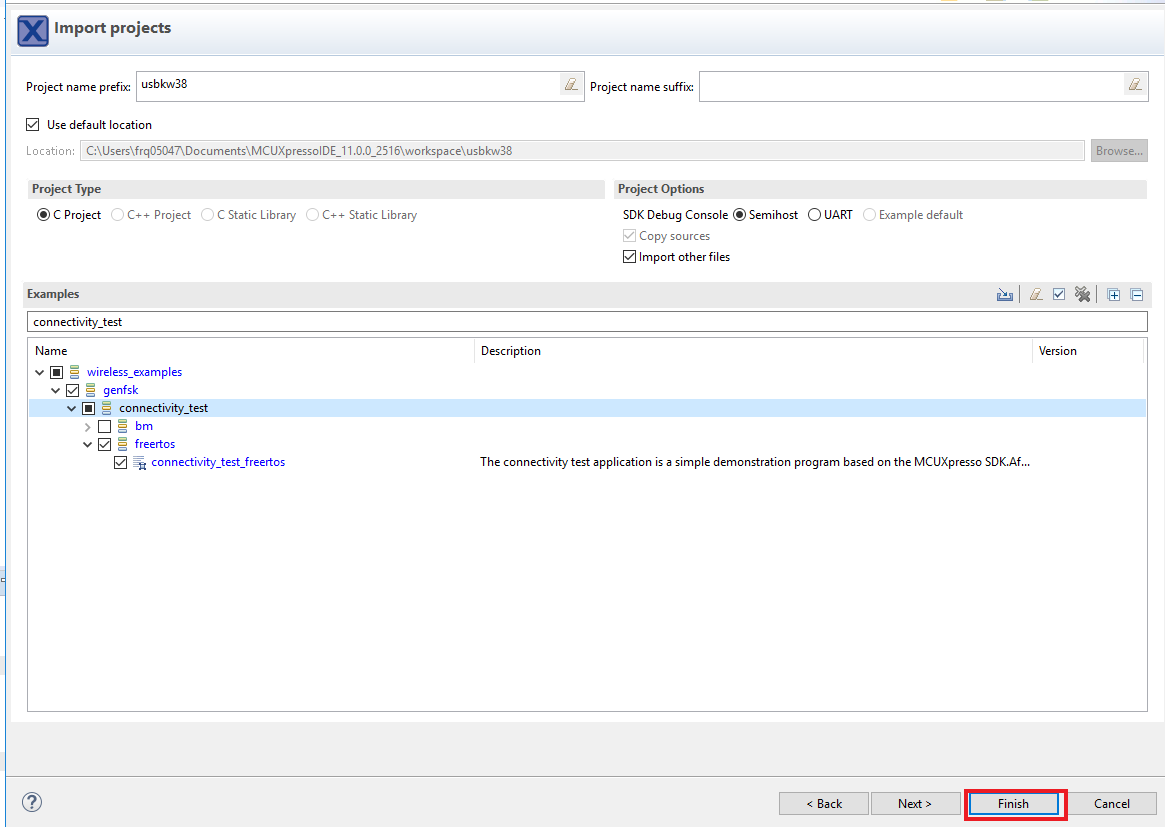This screenshot has width=1165, height=827.
Task: Click the select all checkmark icon in Examples toolbar
Action: (x=1059, y=294)
